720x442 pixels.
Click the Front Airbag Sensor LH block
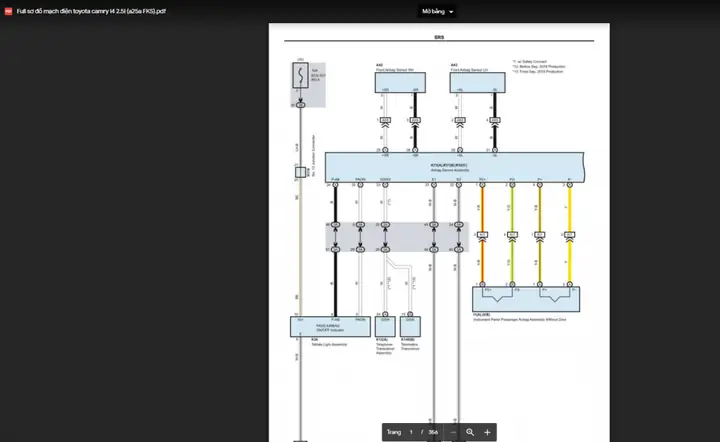click(x=478, y=83)
